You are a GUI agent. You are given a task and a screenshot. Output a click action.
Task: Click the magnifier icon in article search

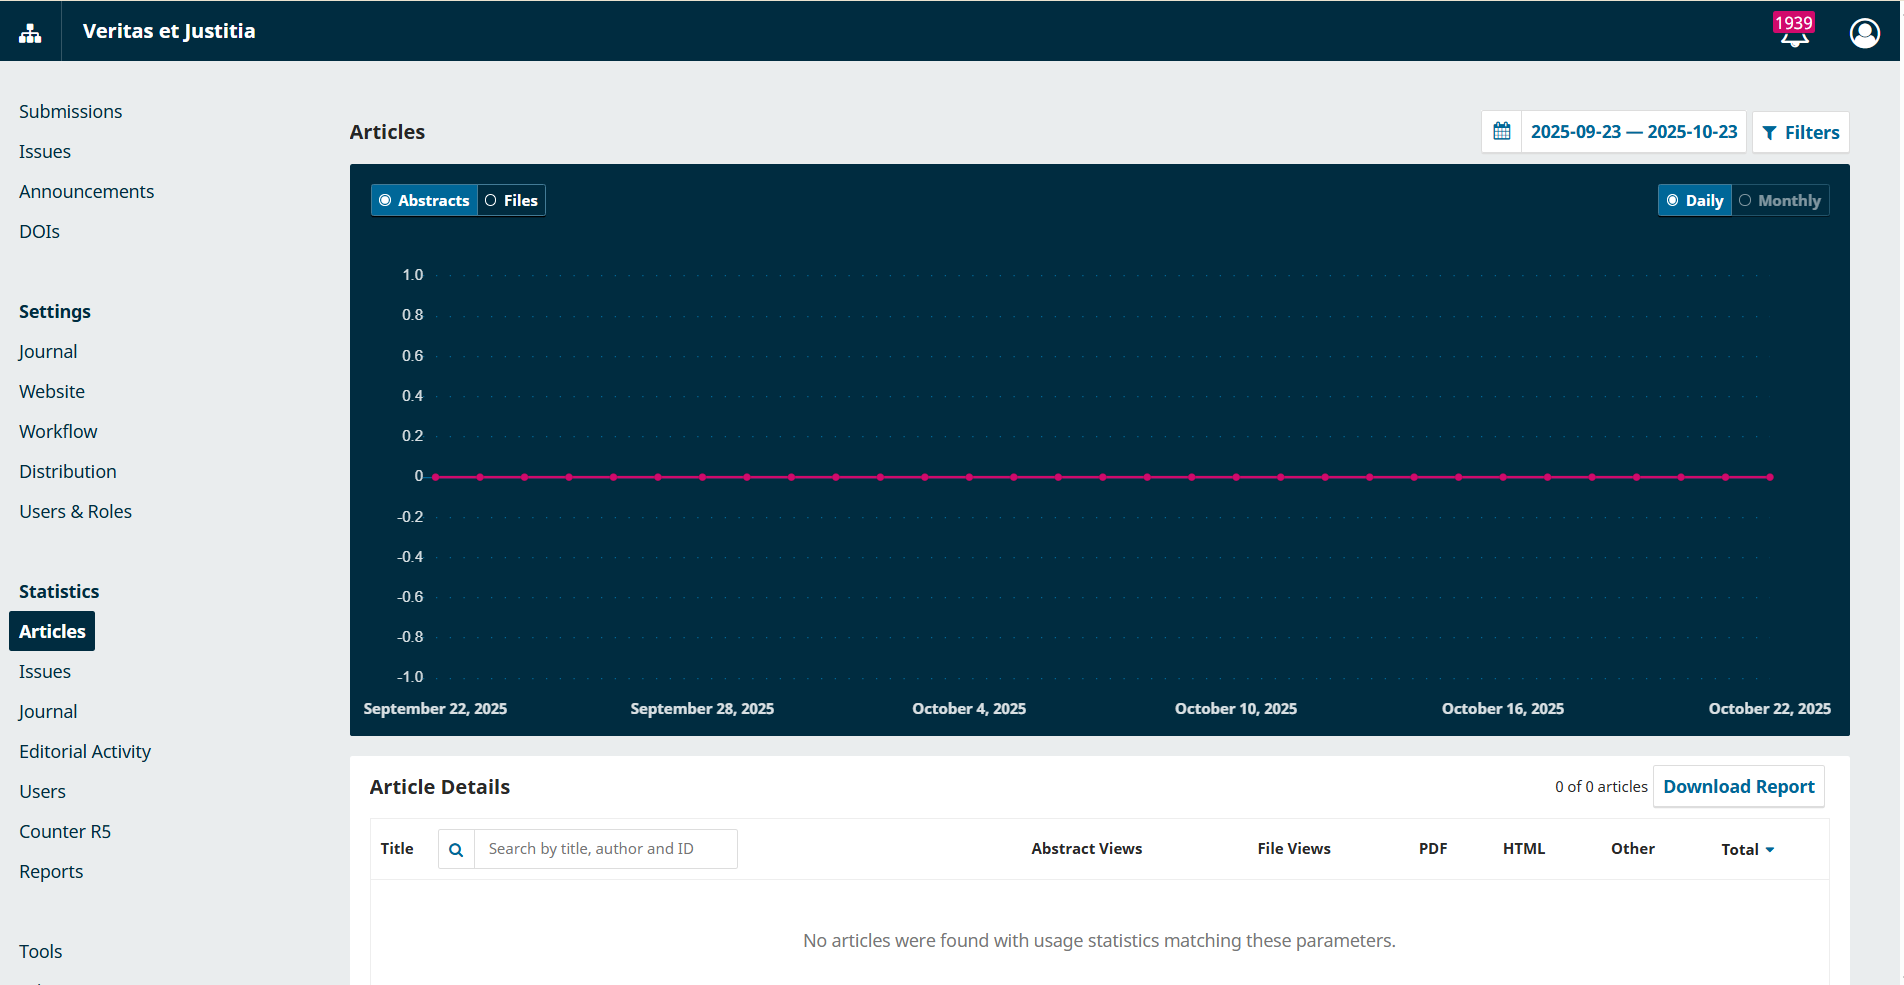(456, 850)
